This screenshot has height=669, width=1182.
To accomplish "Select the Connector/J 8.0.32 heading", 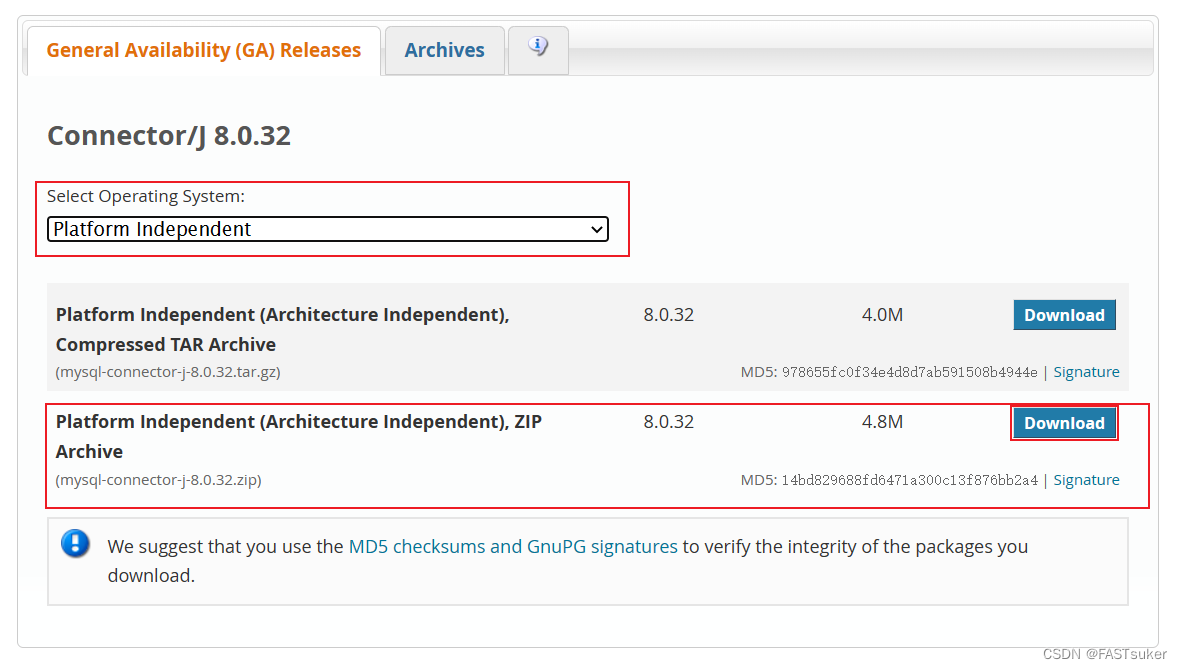I will (x=169, y=136).
